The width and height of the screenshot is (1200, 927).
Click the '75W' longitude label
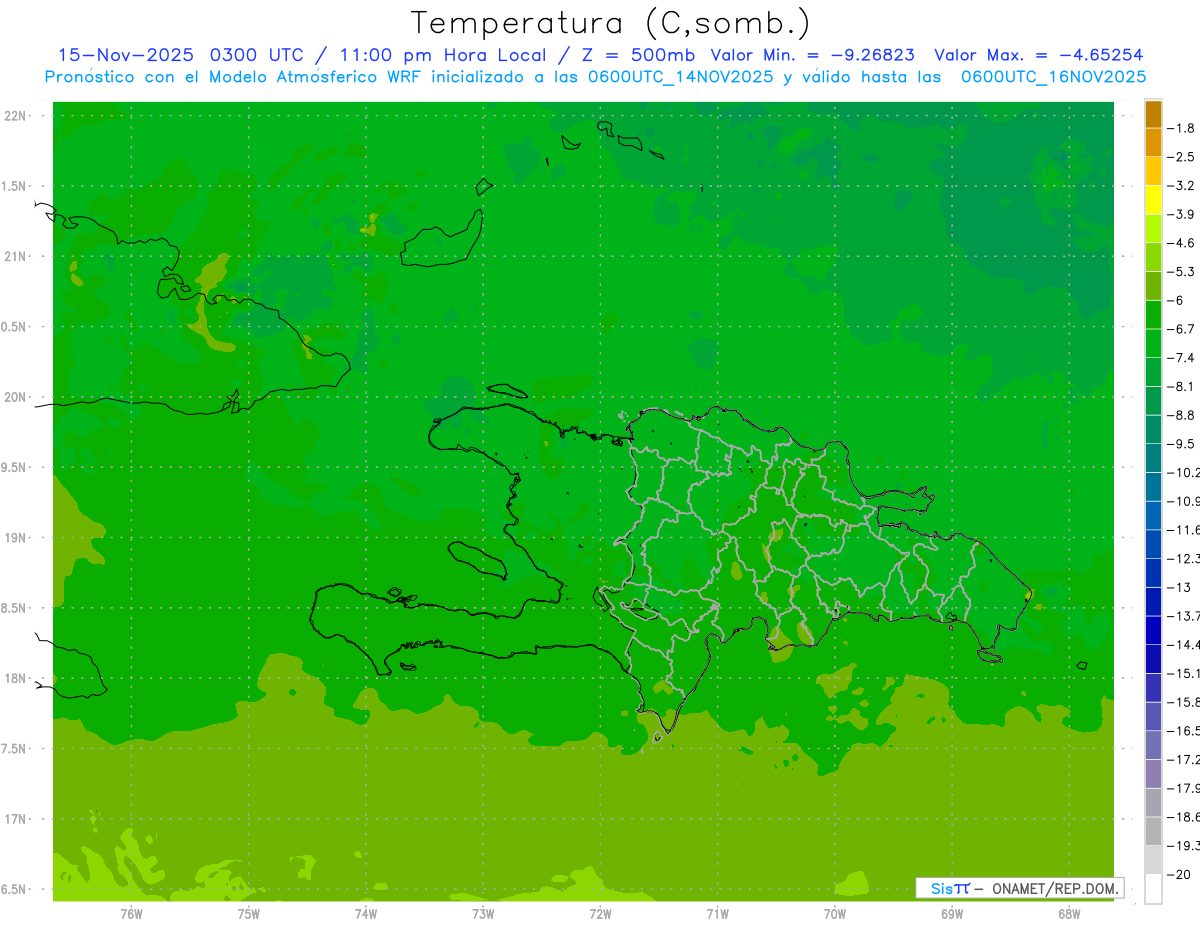249,914
